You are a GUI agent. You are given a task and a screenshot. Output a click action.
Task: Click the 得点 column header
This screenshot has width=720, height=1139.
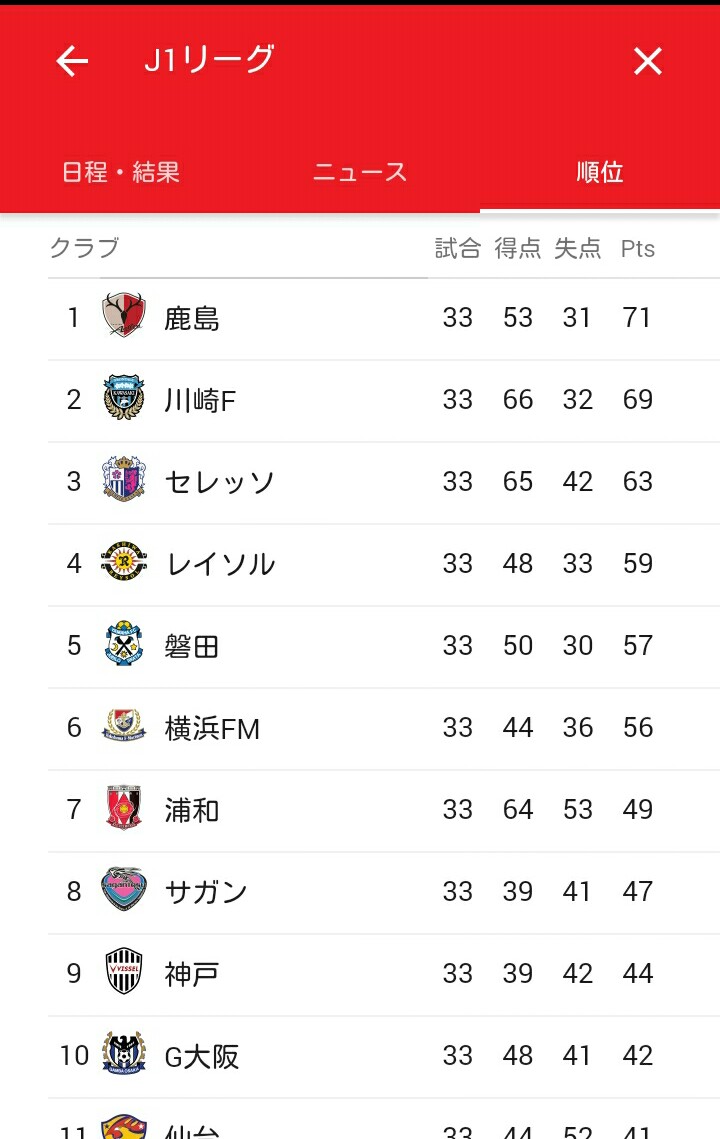(x=517, y=249)
